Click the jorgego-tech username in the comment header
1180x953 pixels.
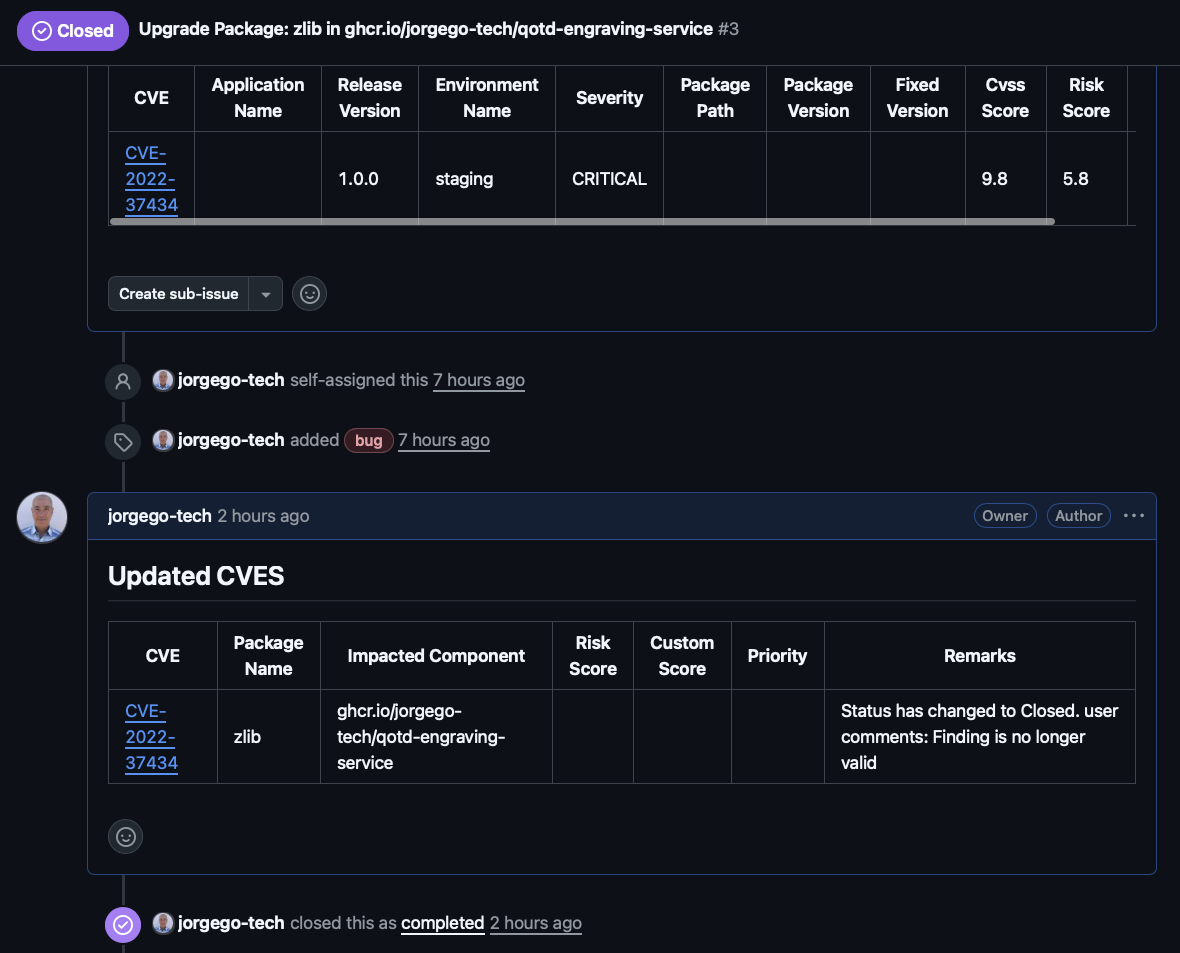160,516
